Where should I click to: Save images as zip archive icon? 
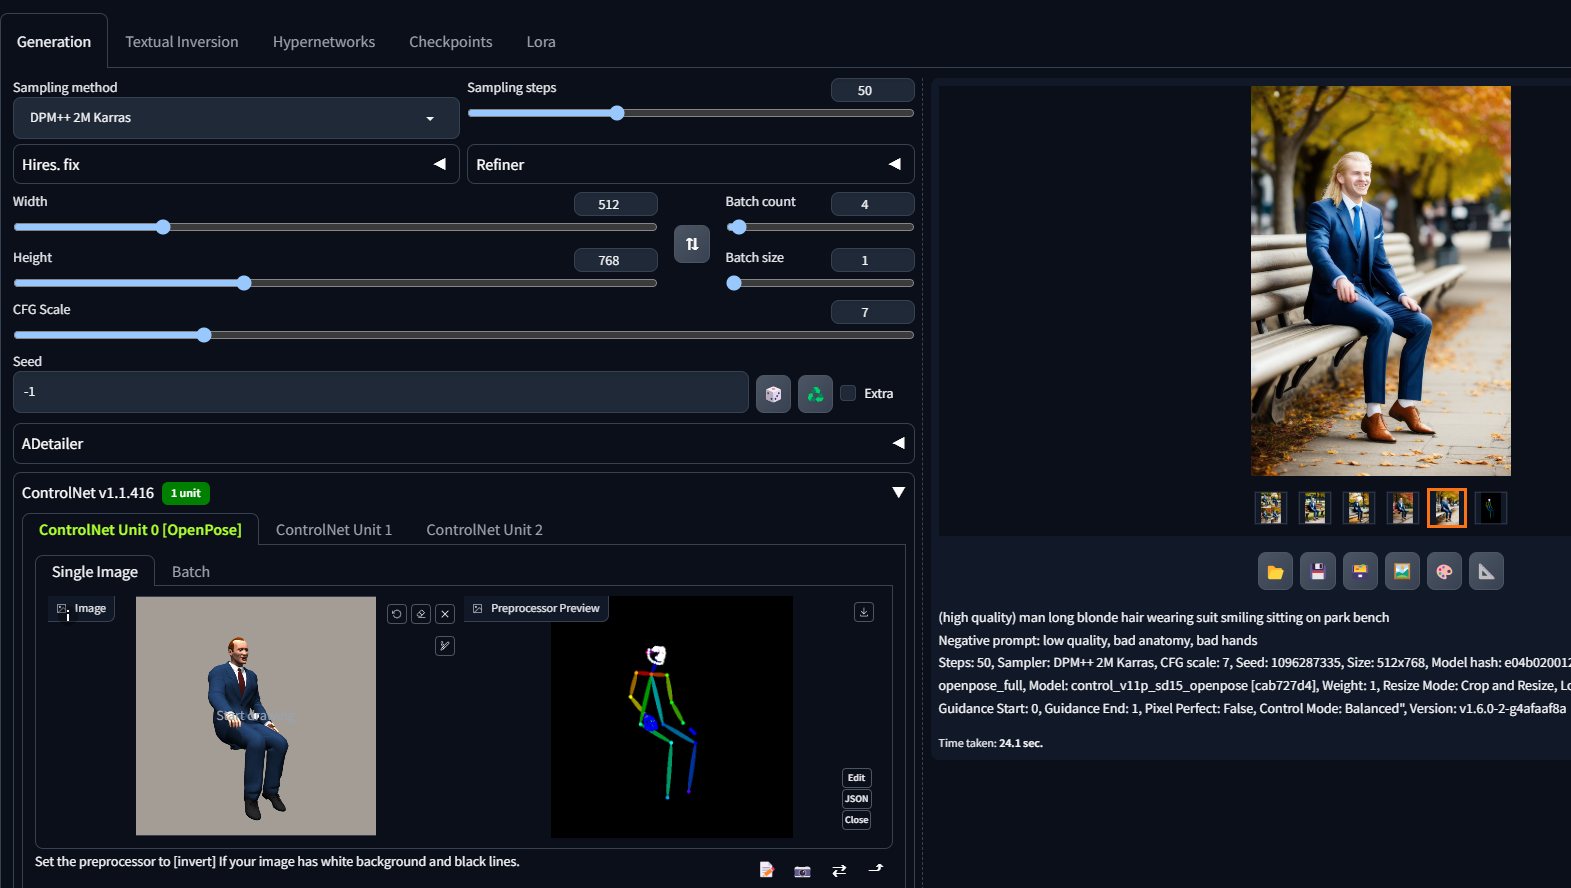coord(1360,572)
